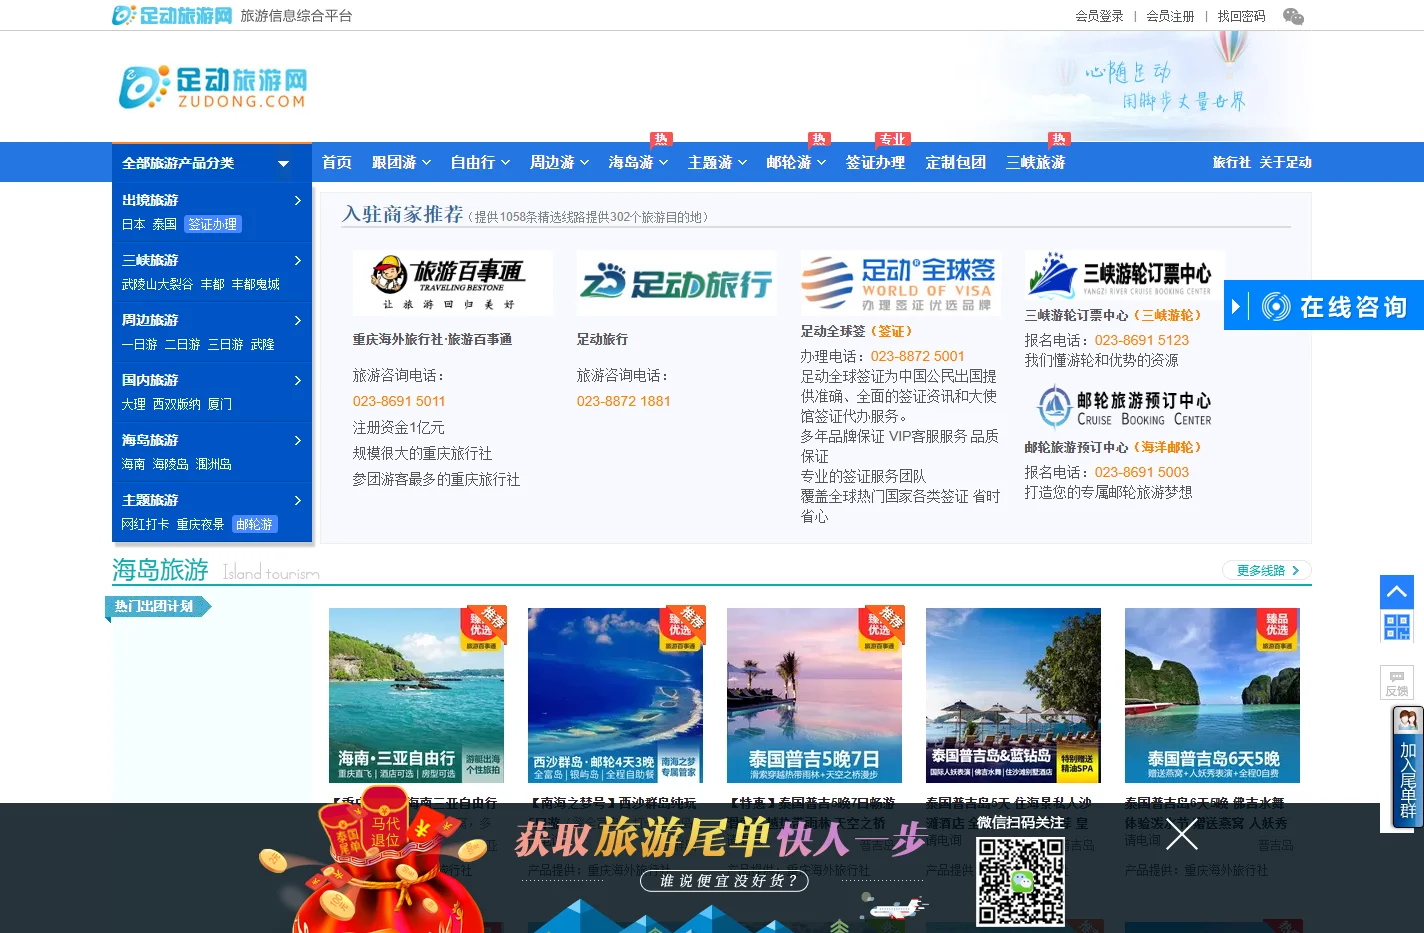This screenshot has height=933, width=1424.
Task: Open 周边游 dropdown in nav bar
Action: coord(559,162)
